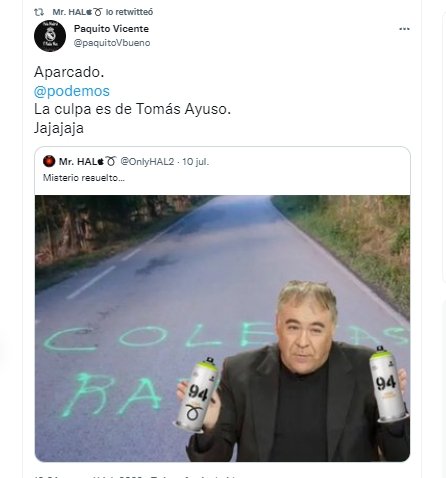
Task: Click the "Aparcado." line of the tweet
Action: pos(69,72)
